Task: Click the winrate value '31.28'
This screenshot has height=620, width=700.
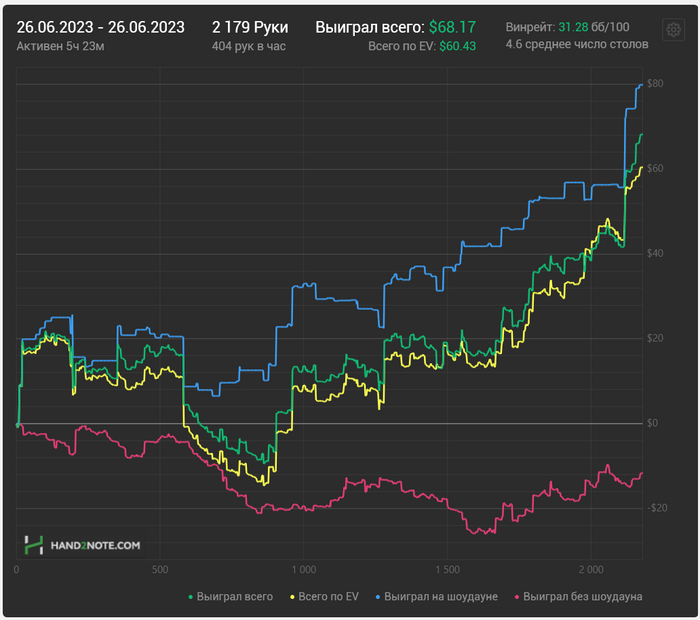Action: pos(573,27)
